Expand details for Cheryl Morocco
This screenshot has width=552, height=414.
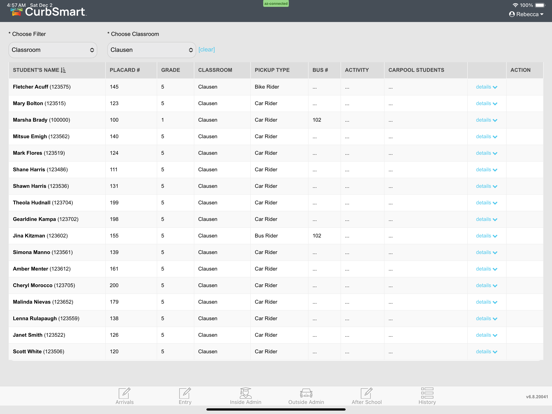(x=486, y=286)
